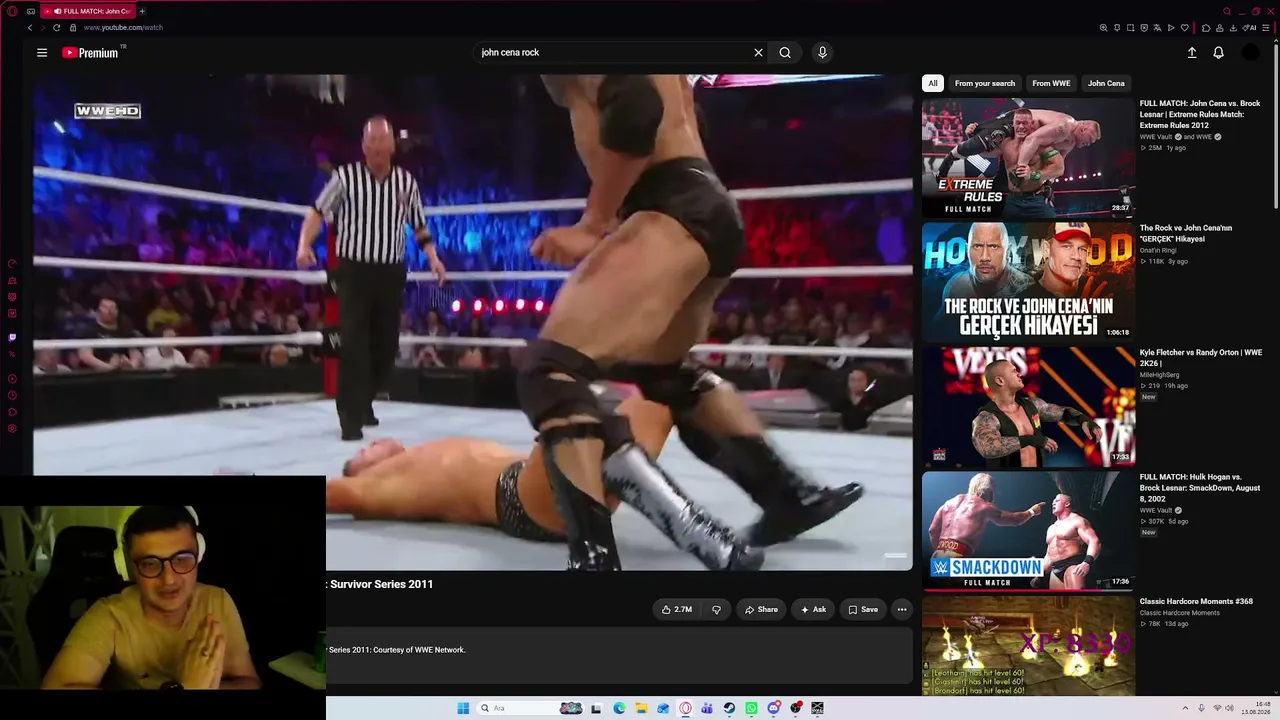Image resolution: width=1280 pixels, height=720 pixels.
Task: Open Cena vs. Lesnar Extreme Rules title
Action: point(1200,114)
